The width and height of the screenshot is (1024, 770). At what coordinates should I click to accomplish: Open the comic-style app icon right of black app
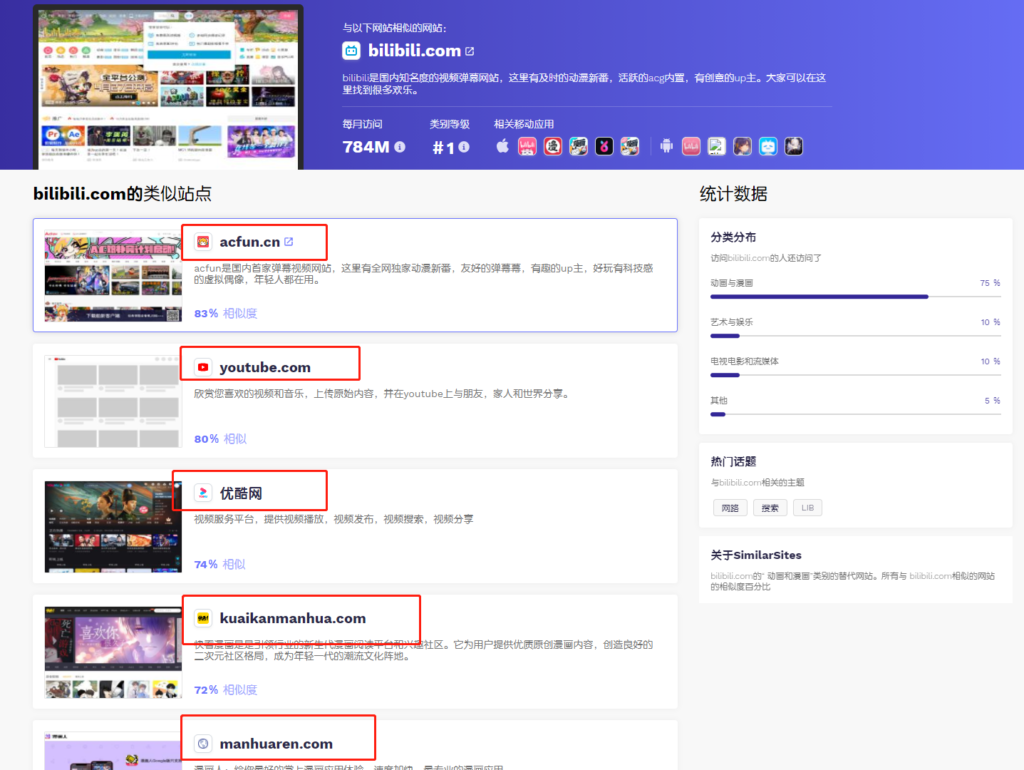(x=630, y=146)
